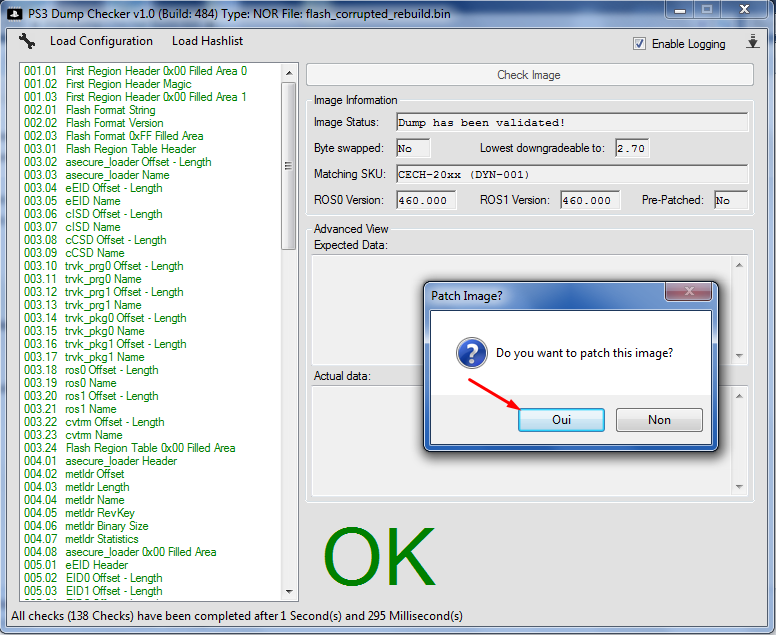Close the Patch Image dialog
Image resolution: width=776 pixels, height=635 pixels.
(x=688, y=292)
